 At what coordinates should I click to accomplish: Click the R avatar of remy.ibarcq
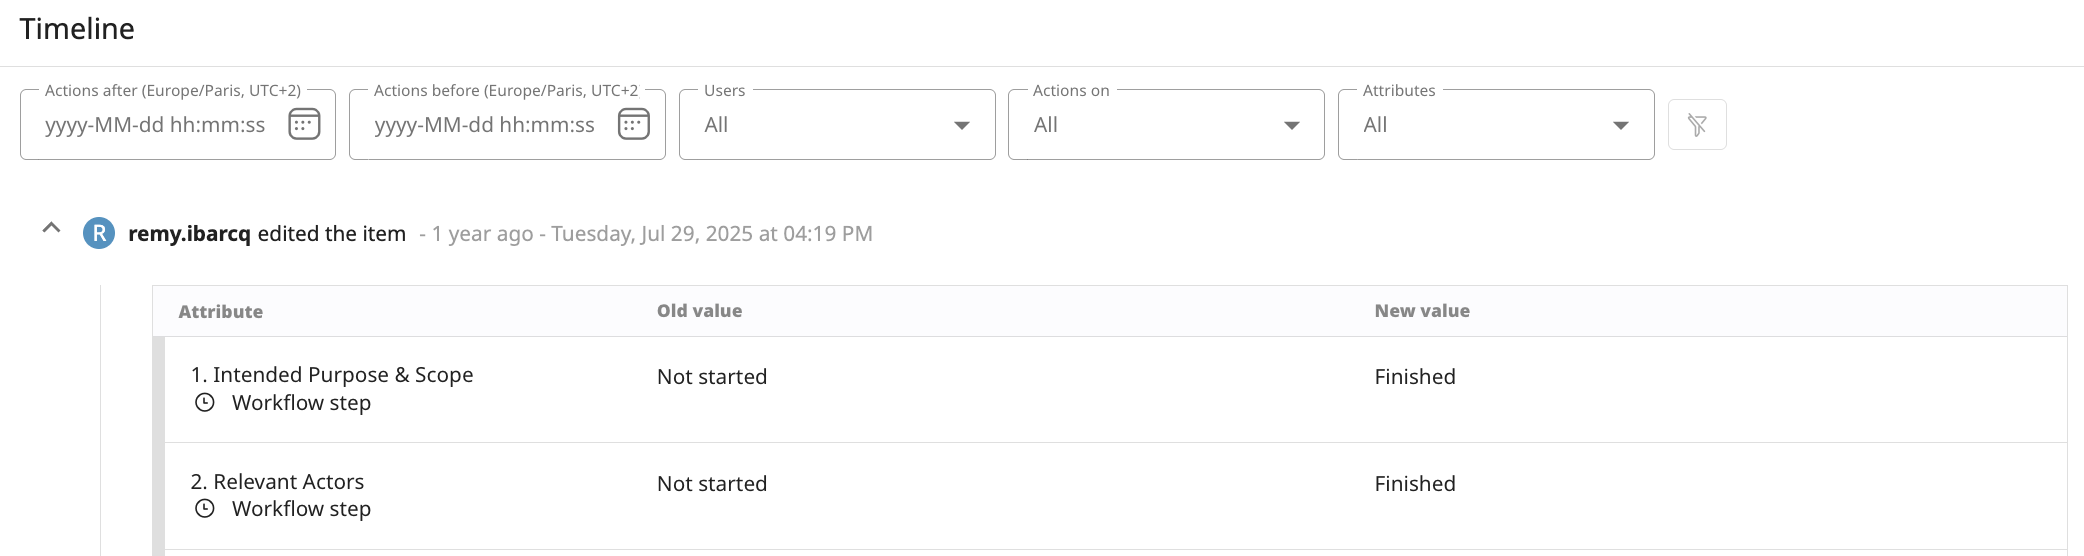99,233
